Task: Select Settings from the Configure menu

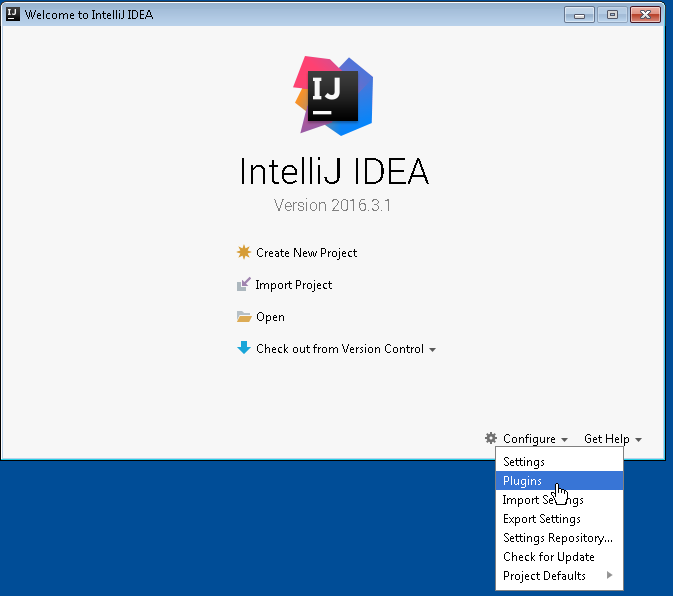Action: [559, 462]
